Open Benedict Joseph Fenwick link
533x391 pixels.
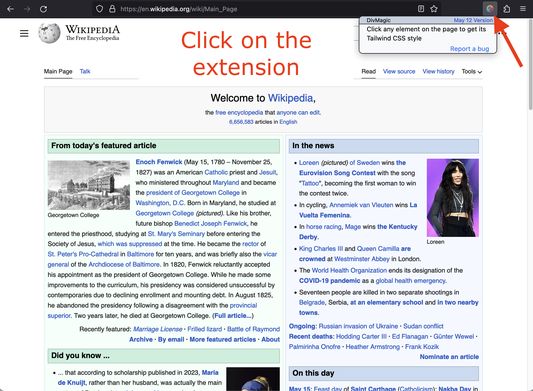[211, 223]
